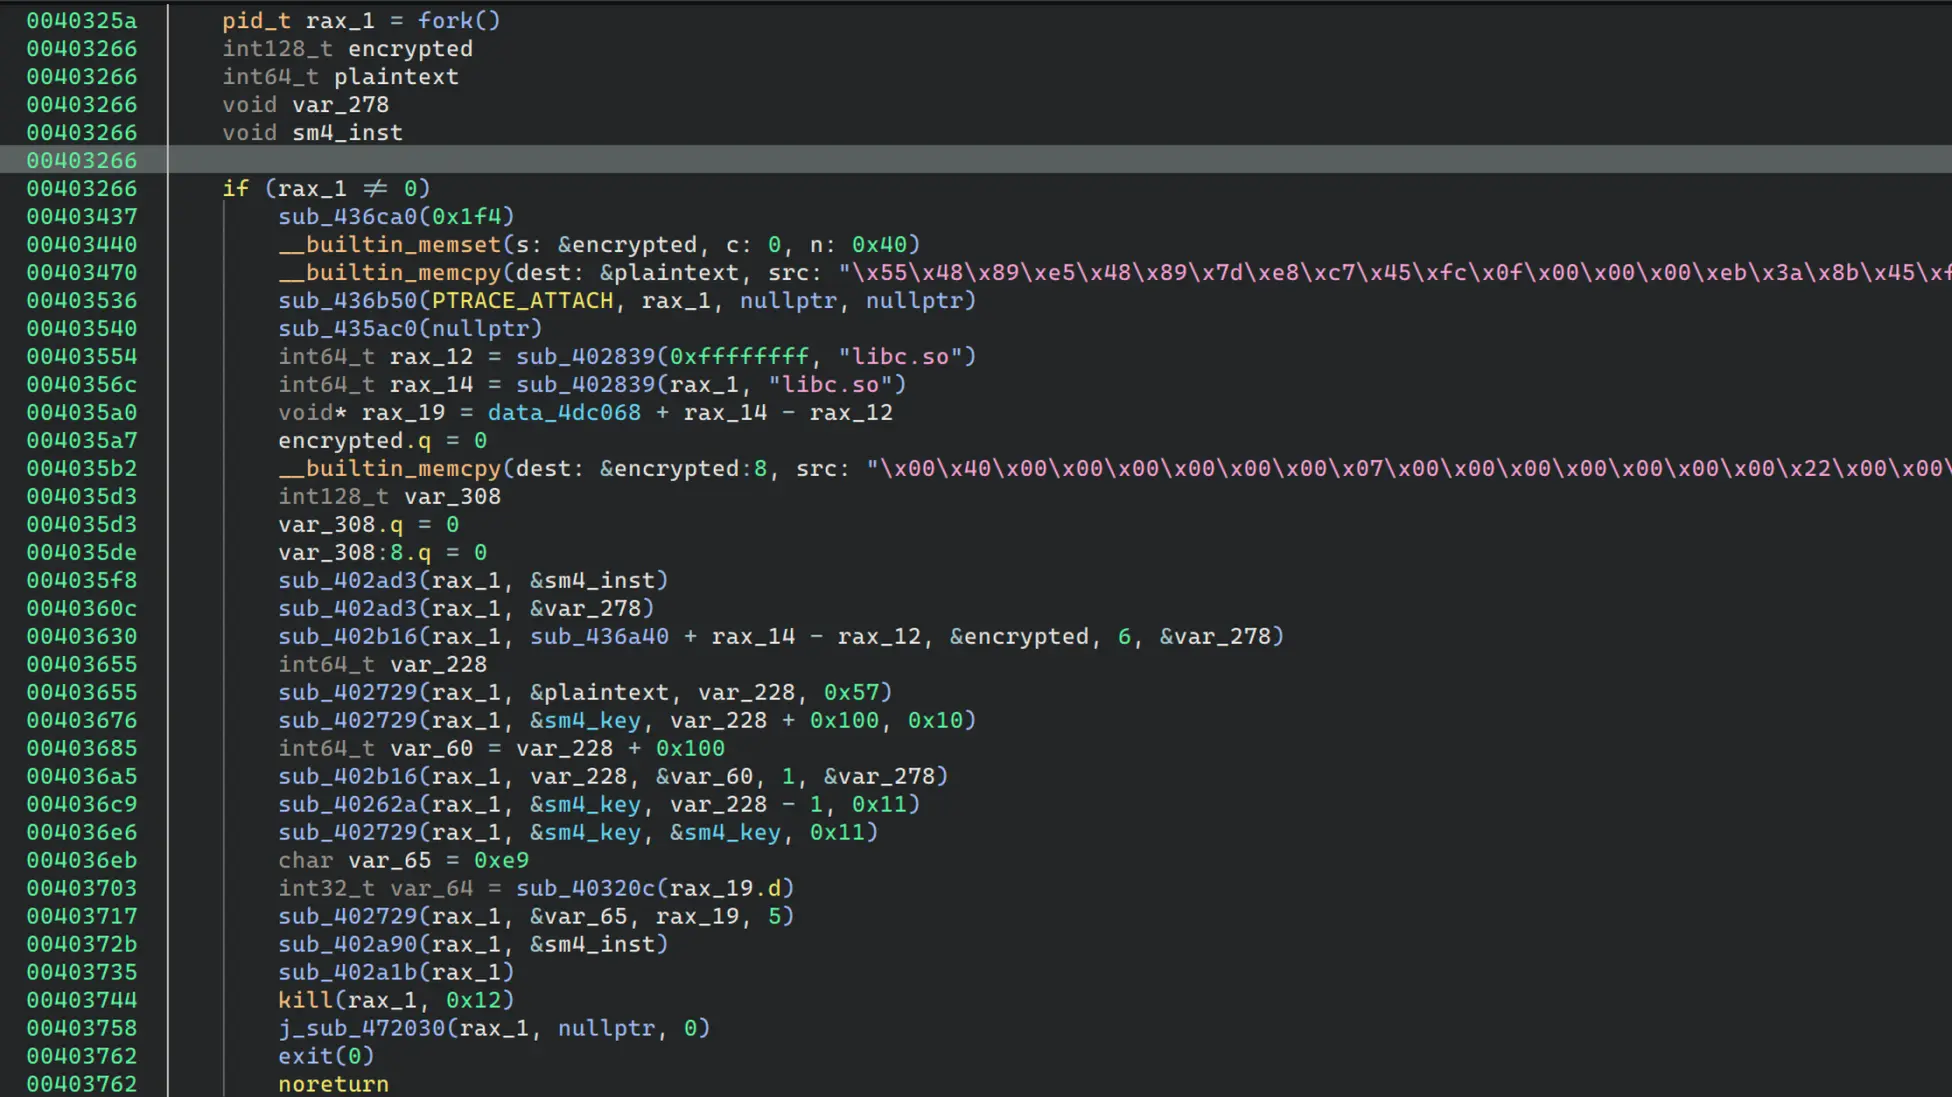Click the PTRACE_ATTACH constant

tap(522, 300)
